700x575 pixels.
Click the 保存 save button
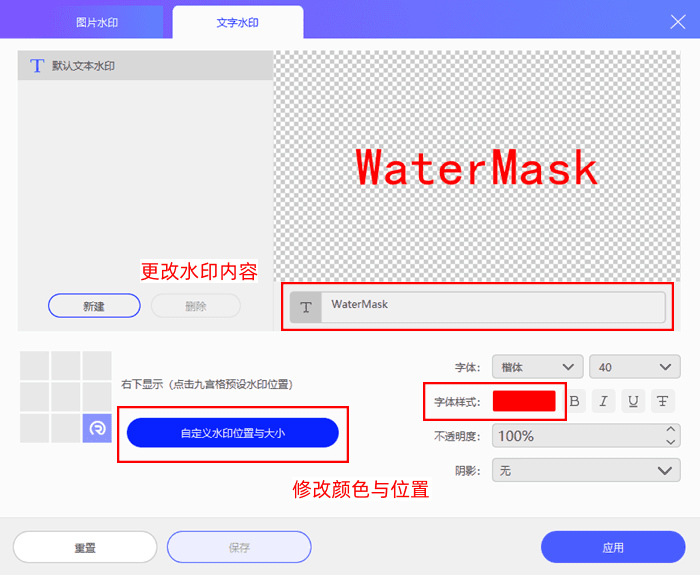point(239,547)
